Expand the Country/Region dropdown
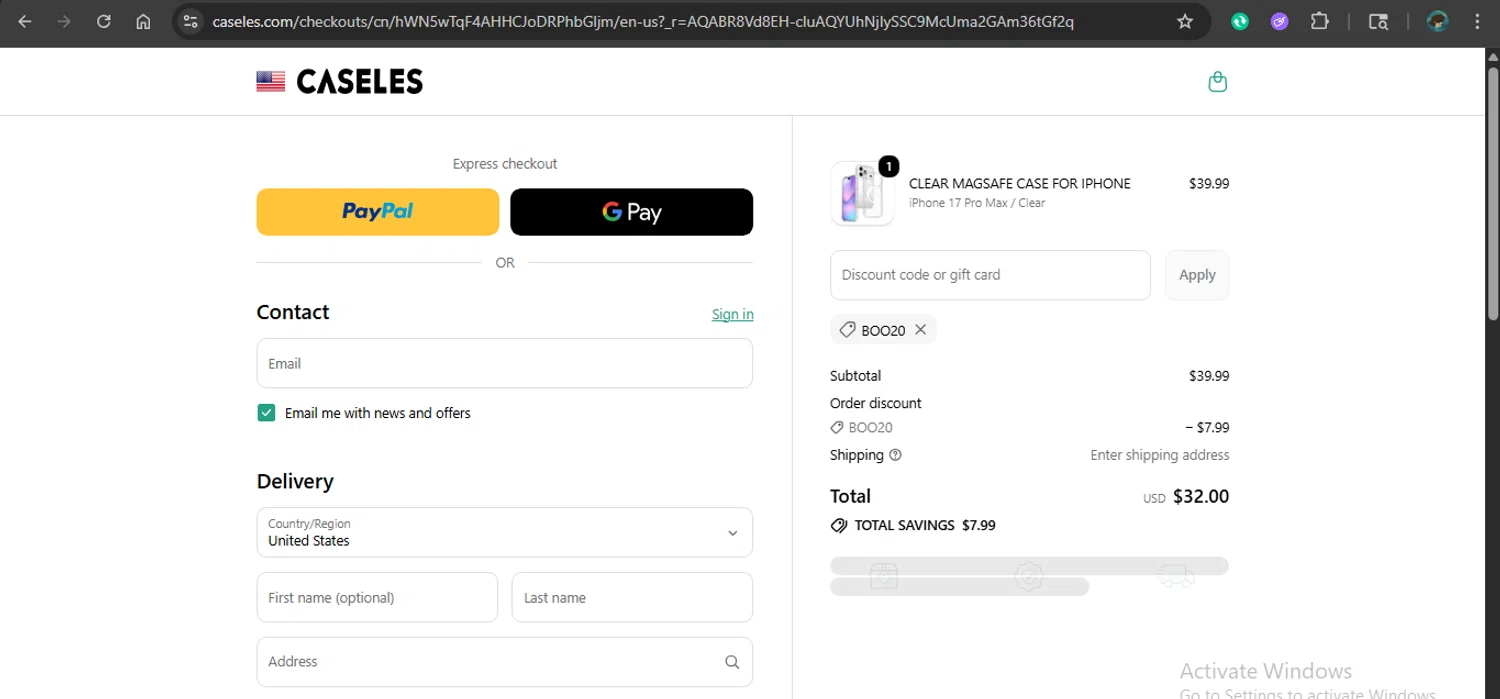 click(x=504, y=532)
